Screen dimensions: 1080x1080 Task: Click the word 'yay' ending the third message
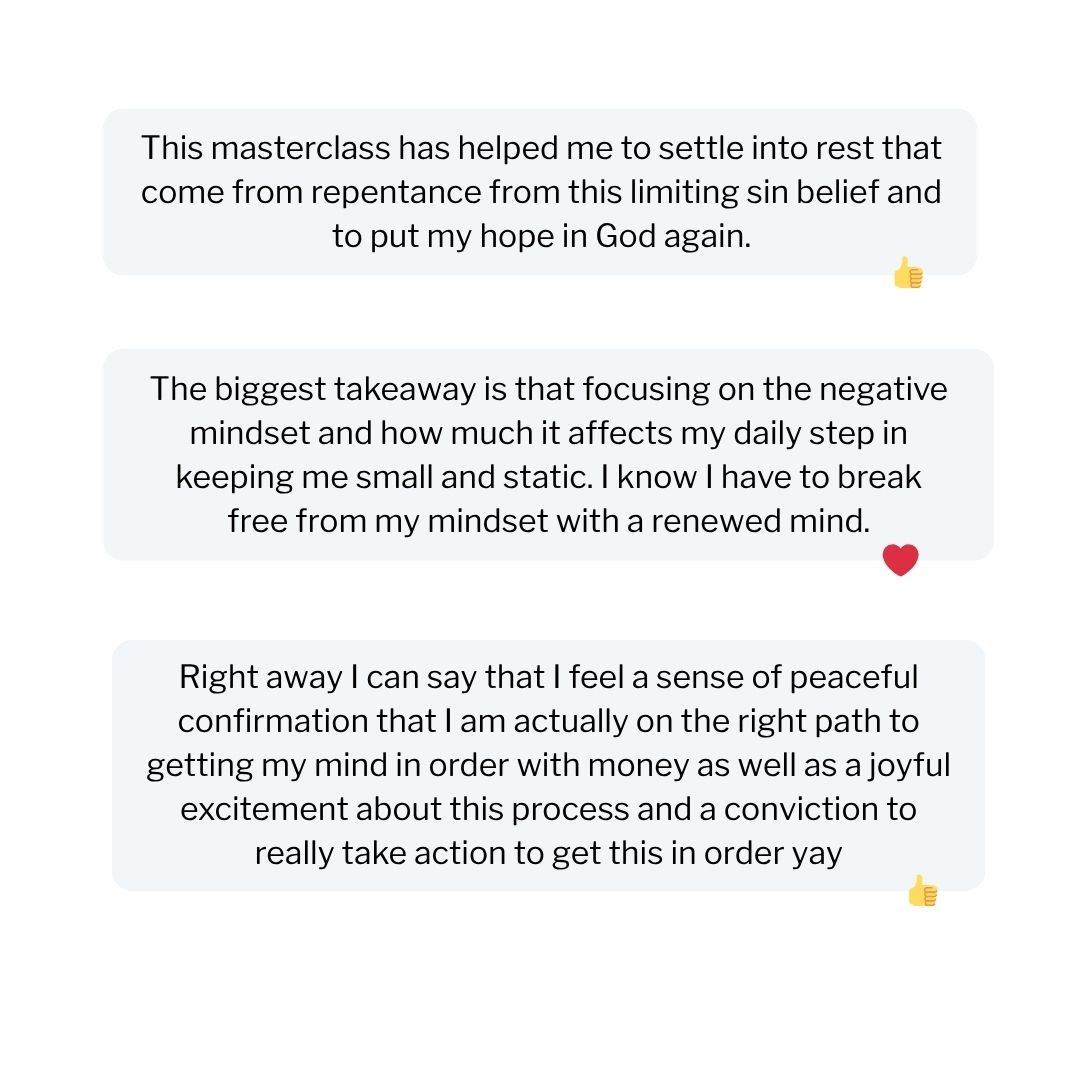coord(817,855)
